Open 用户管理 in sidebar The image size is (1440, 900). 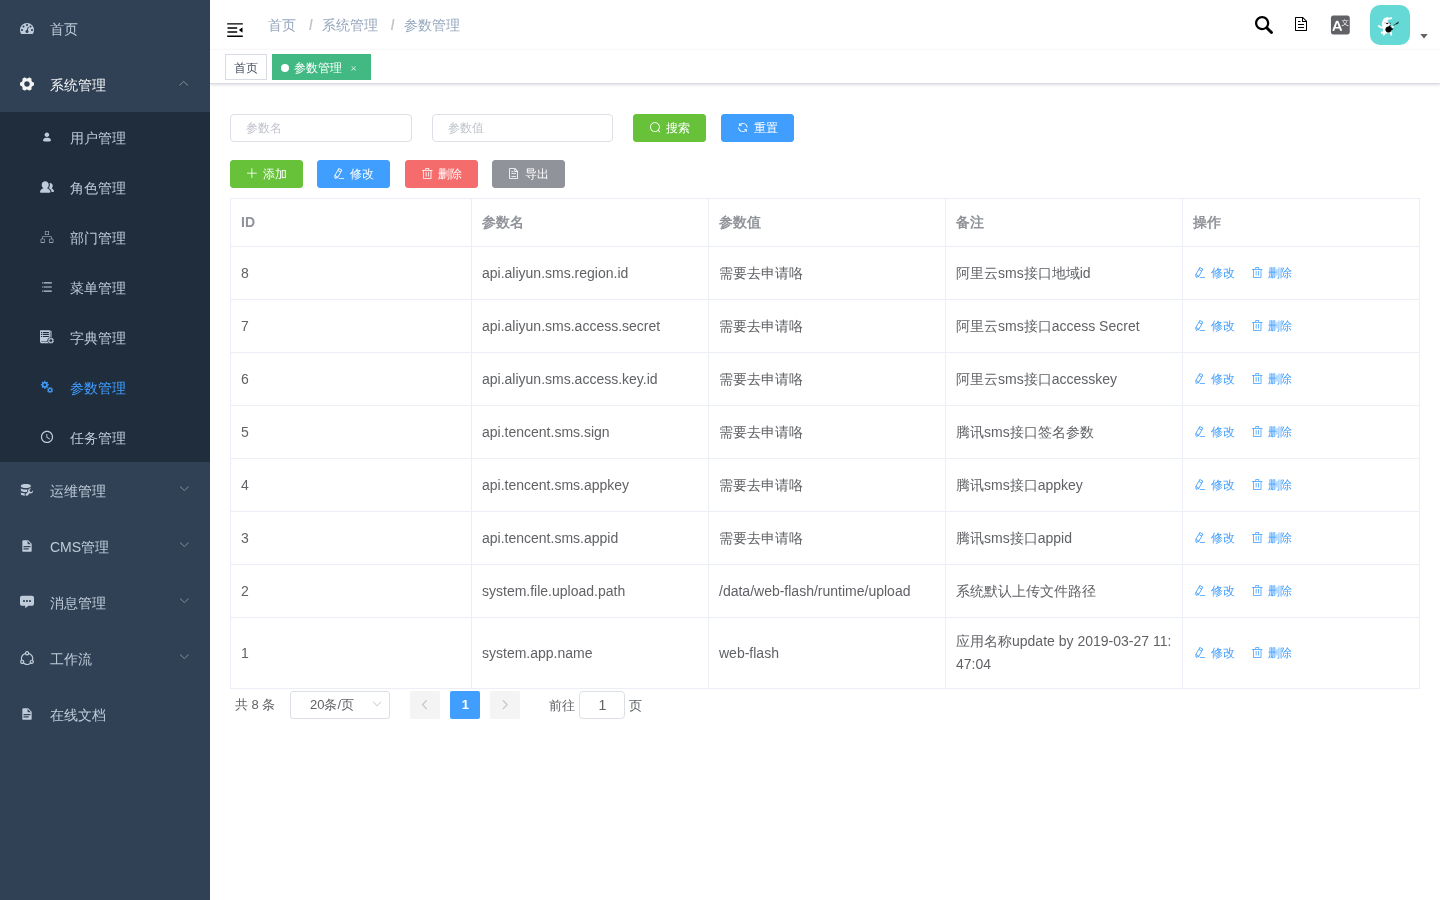coord(105,138)
